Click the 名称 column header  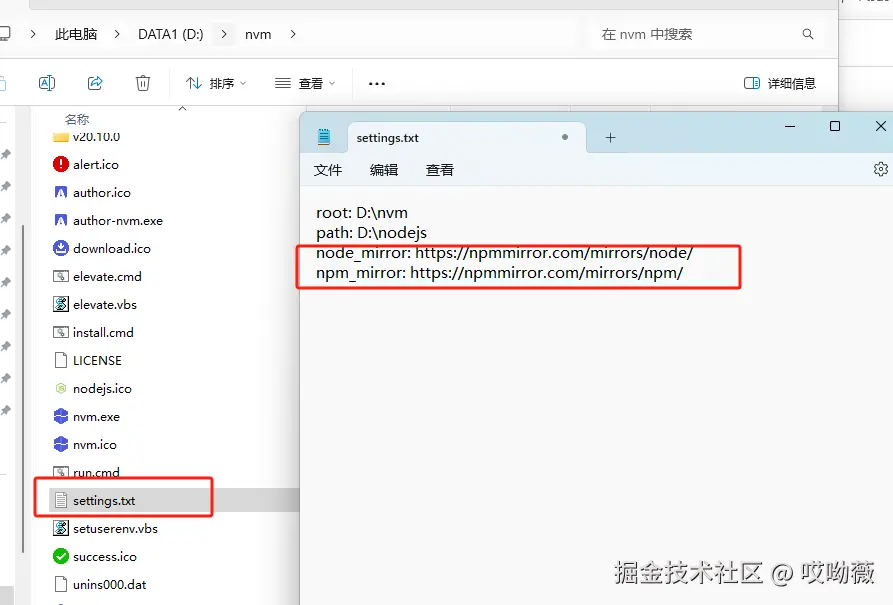pos(77,119)
